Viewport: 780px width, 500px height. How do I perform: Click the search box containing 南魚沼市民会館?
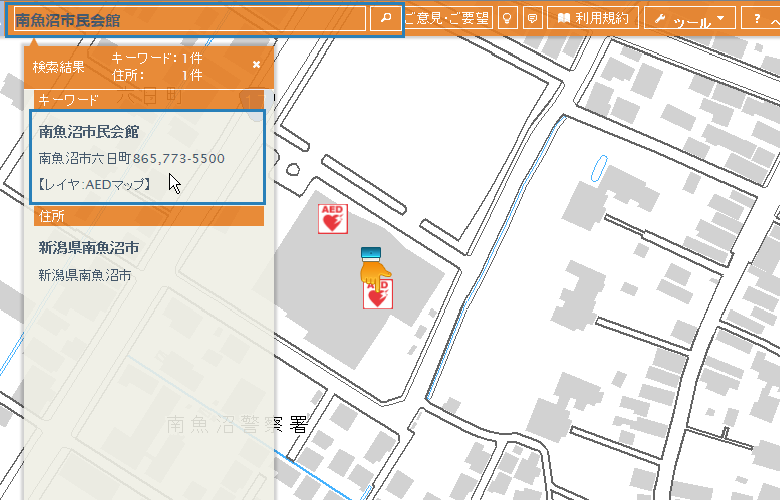point(190,19)
